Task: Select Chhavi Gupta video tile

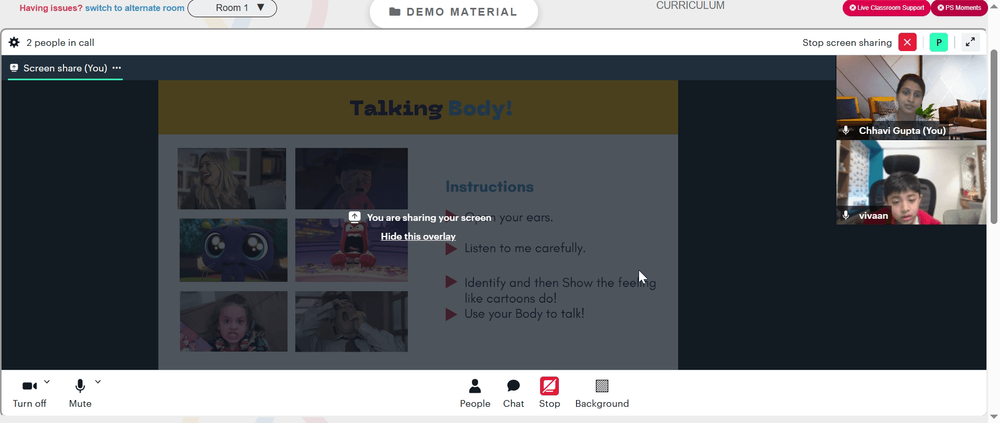Action: 911,97
